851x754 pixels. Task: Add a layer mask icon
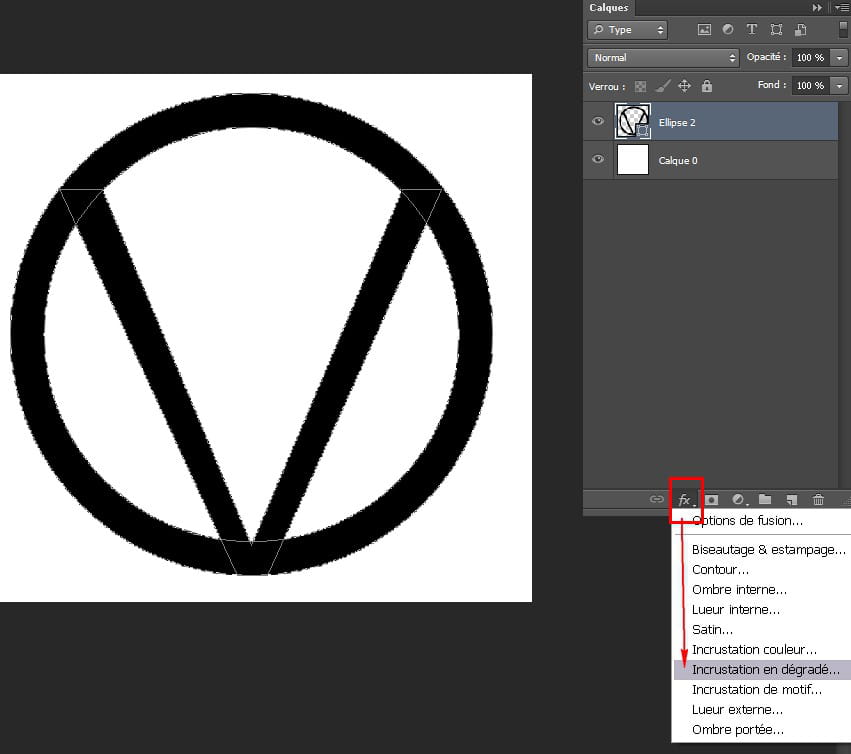pos(712,499)
